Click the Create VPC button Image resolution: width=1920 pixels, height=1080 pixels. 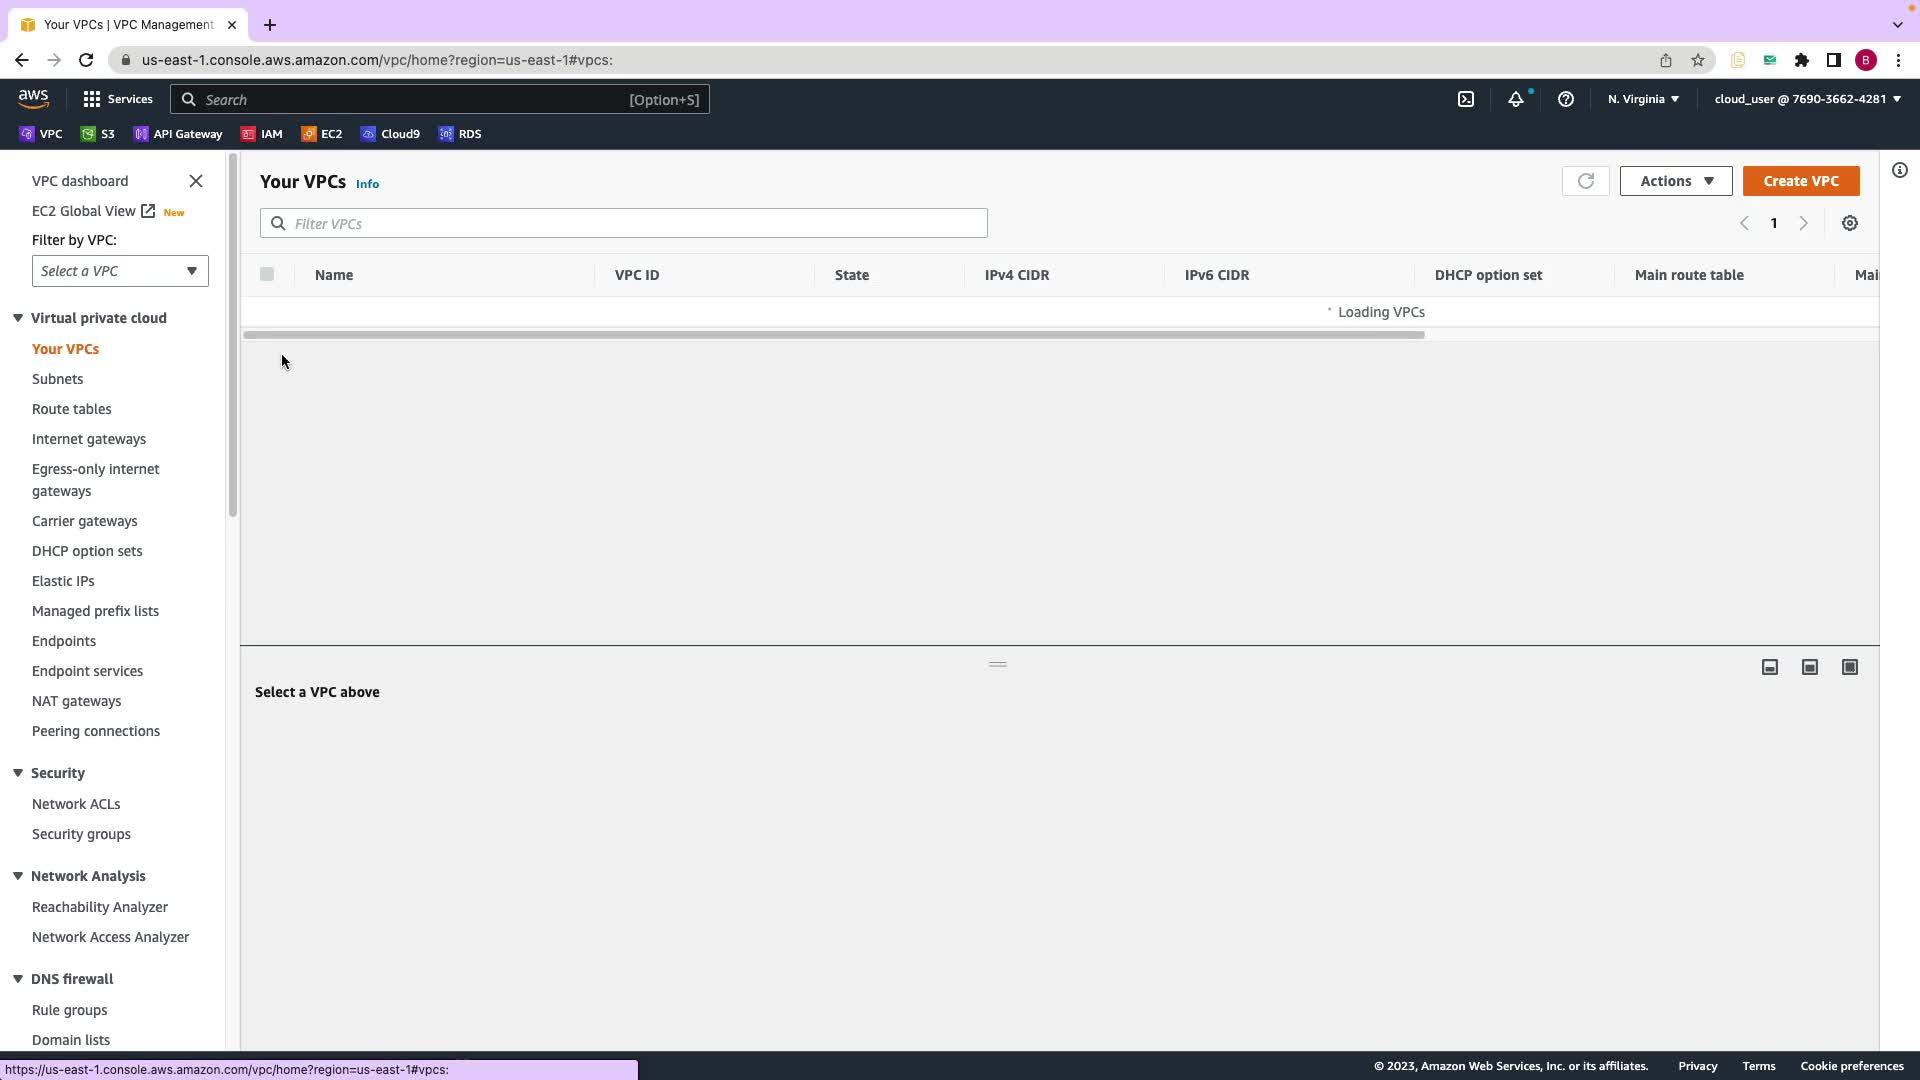point(1800,181)
